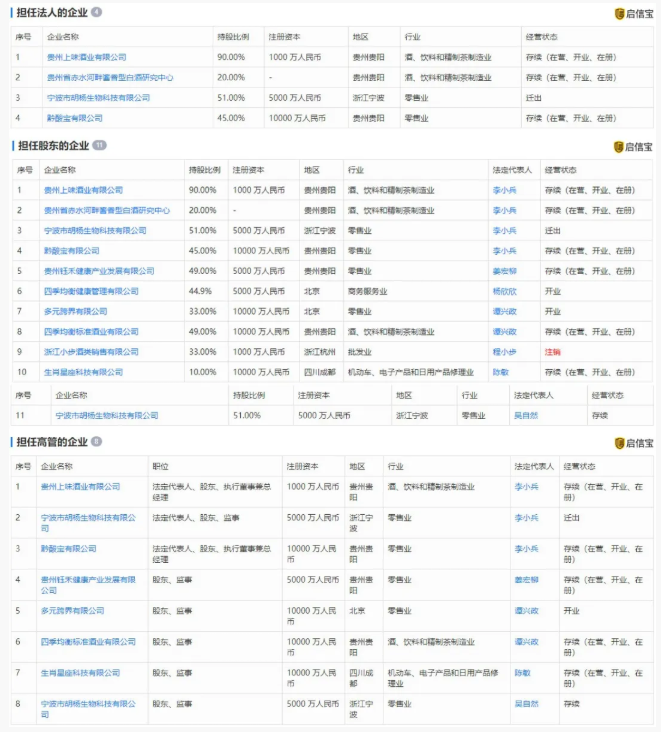Click 谭兴政 in 担任股东 row 8
Viewport: 661px width, 732px height.
(505, 331)
